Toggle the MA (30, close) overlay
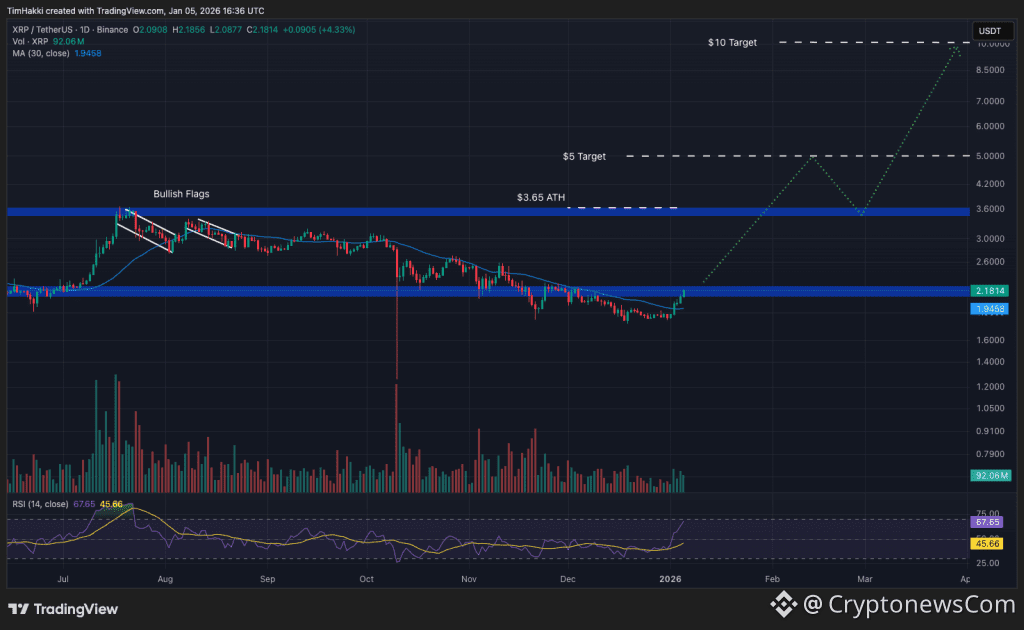 point(40,52)
